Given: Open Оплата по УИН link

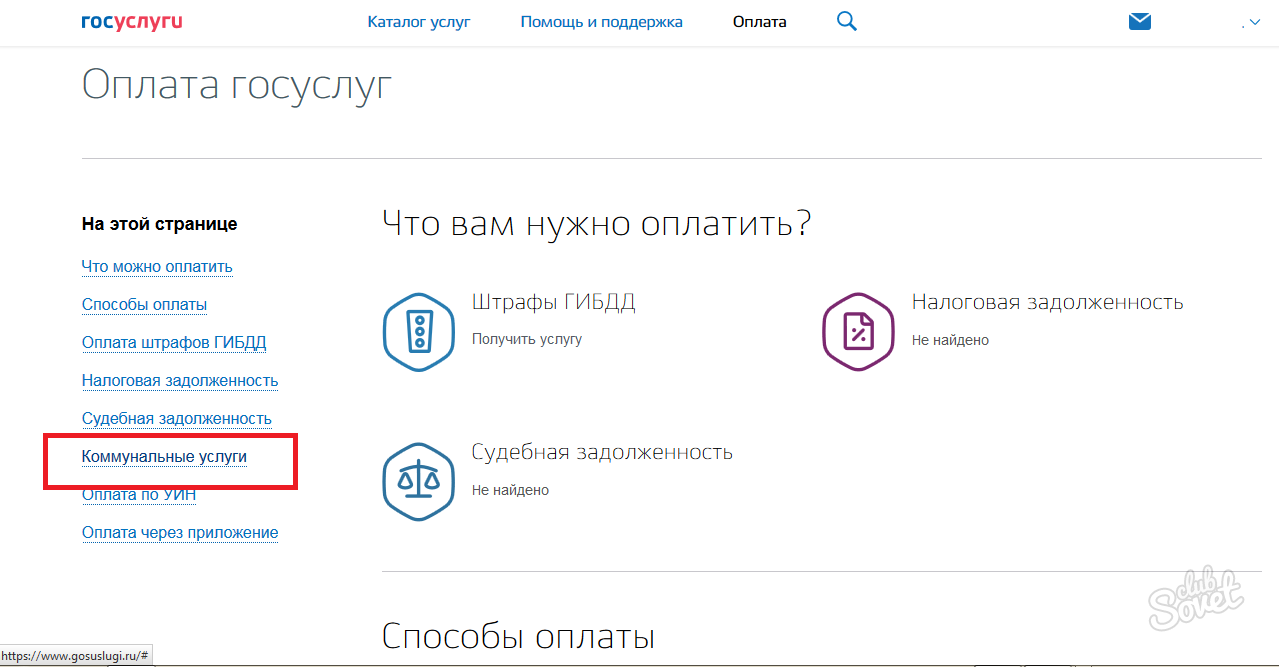Looking at the screenshot, I should [139, 495].
